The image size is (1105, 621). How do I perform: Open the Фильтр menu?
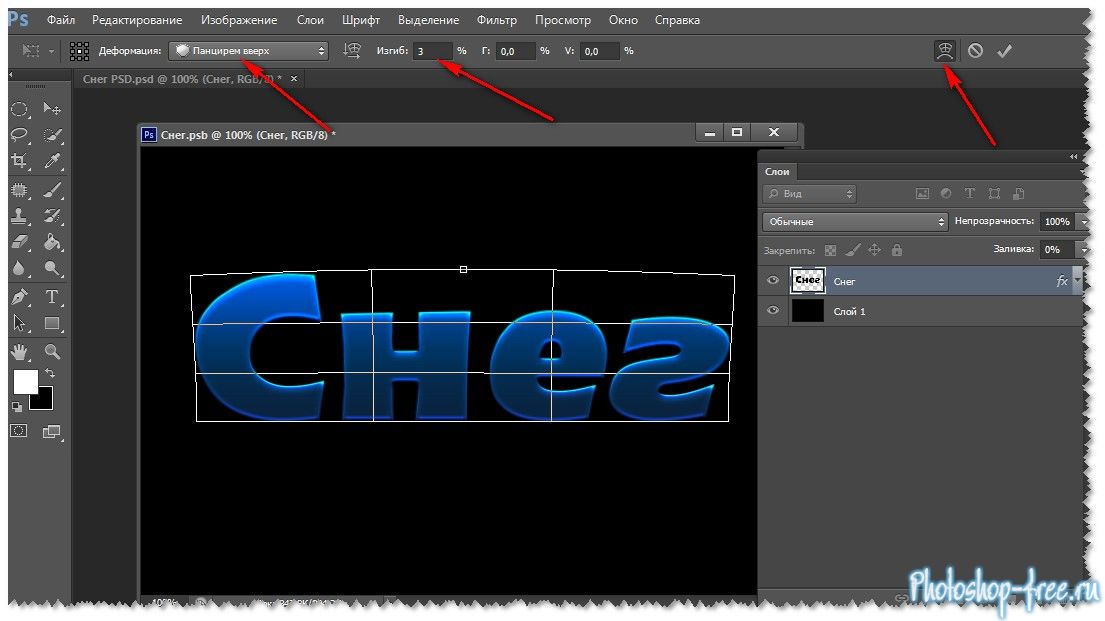[x=497, y=20]
